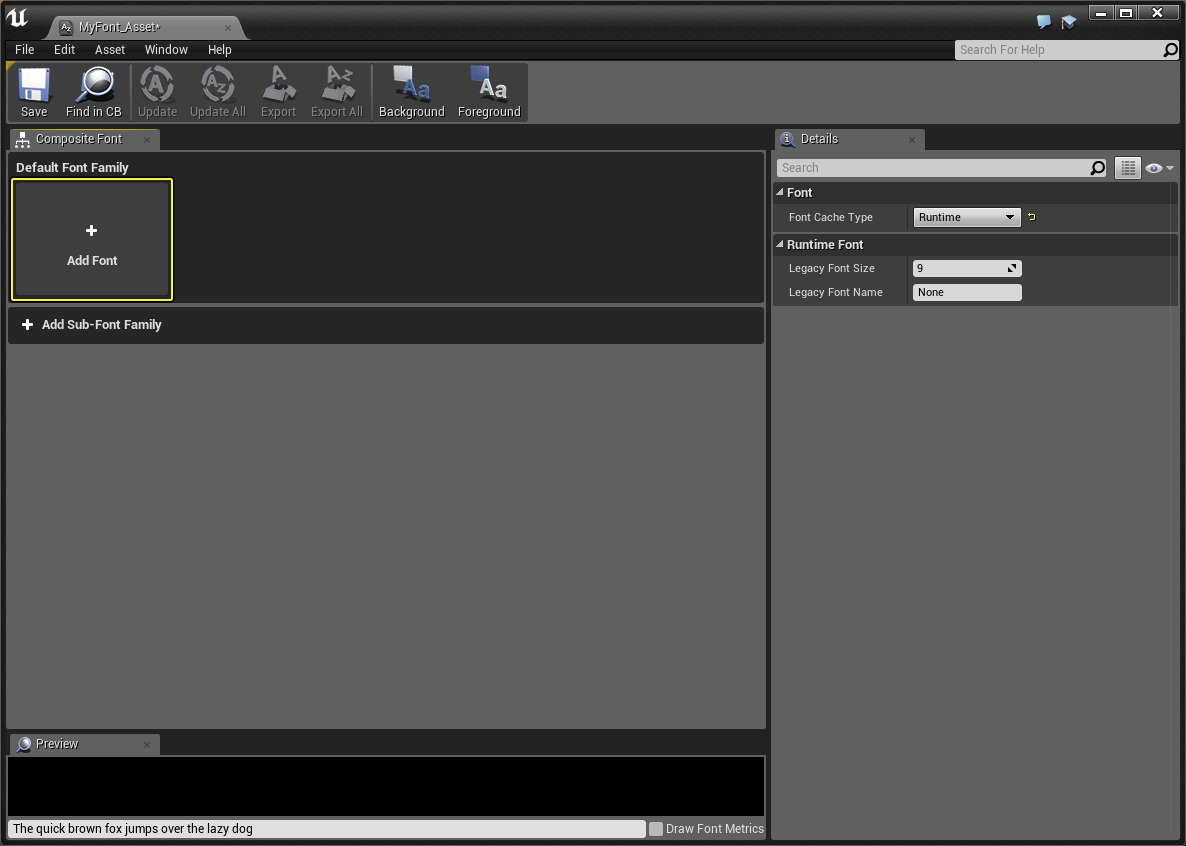Click the Search For Help magnifier icon
The width and height of the screenshot is (1186, 846).
[1170, 50]
